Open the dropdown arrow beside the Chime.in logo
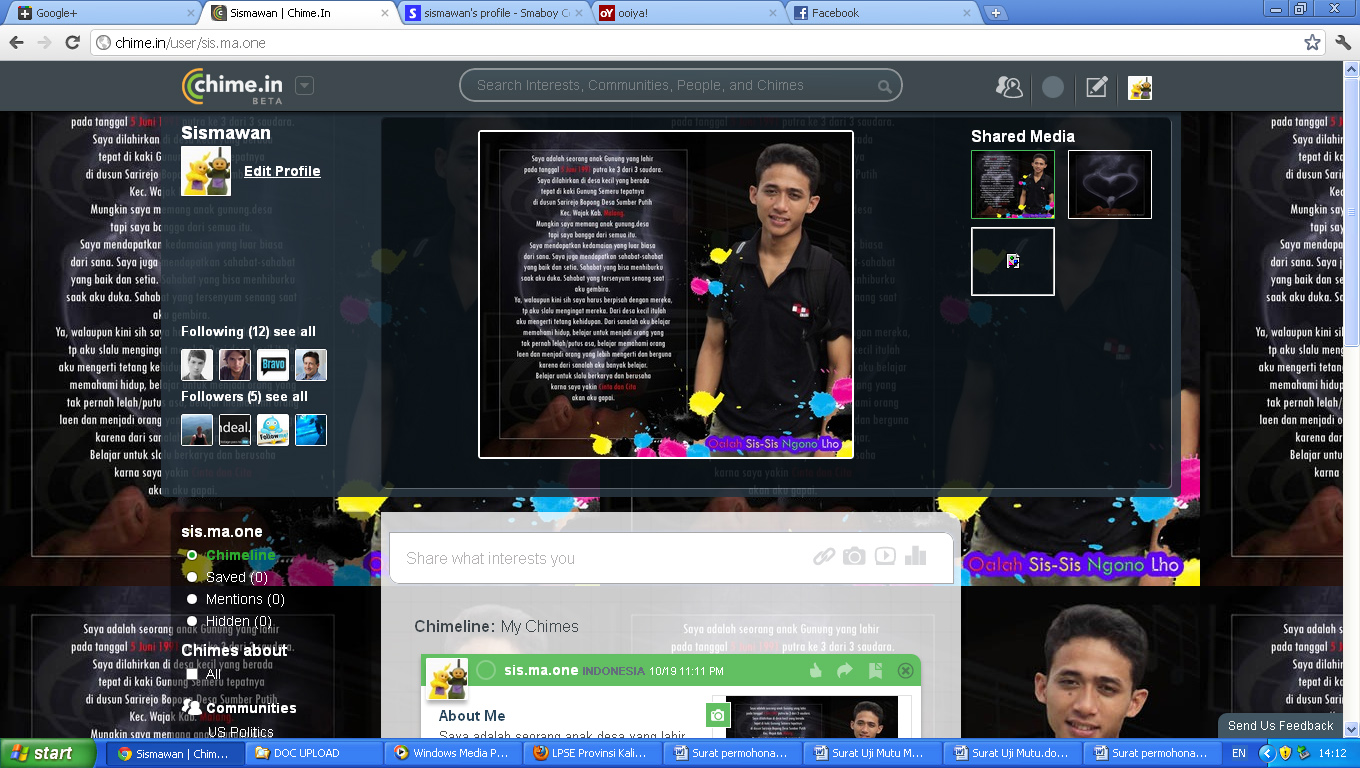The height and width of the screenshot is (768, 1360). click(x=305, y=86)
